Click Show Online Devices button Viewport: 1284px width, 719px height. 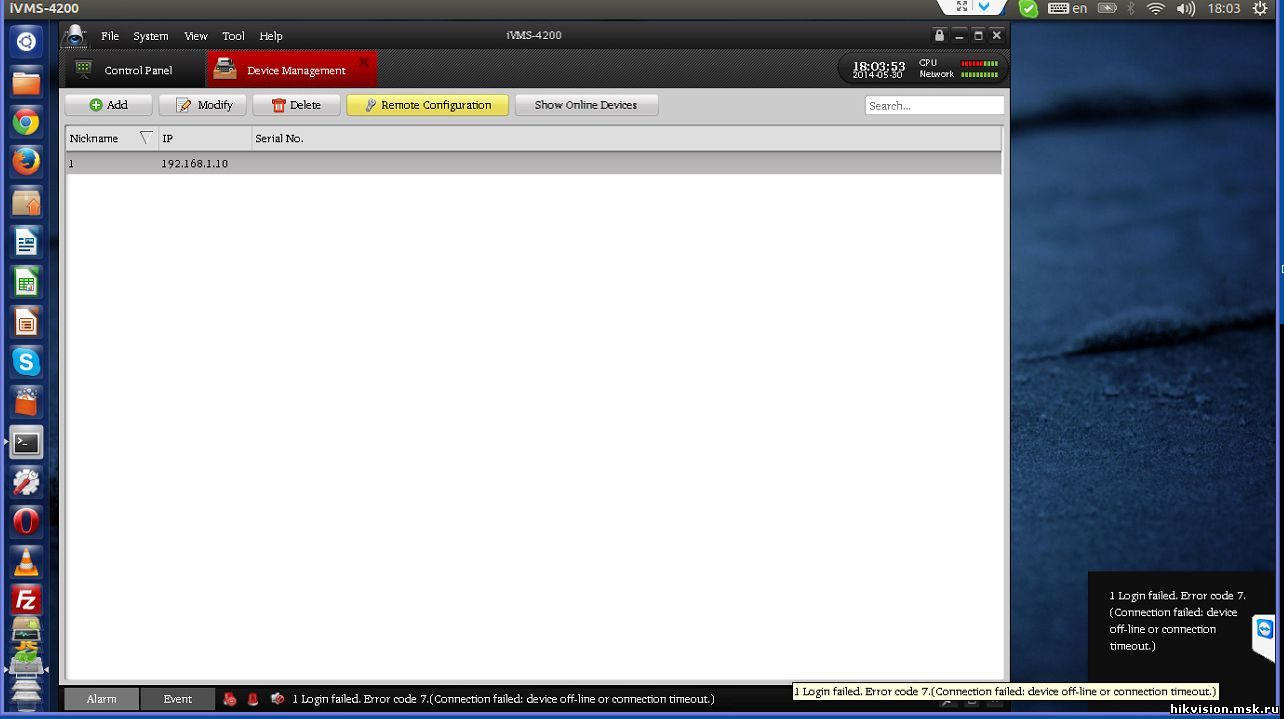(586, 105)
